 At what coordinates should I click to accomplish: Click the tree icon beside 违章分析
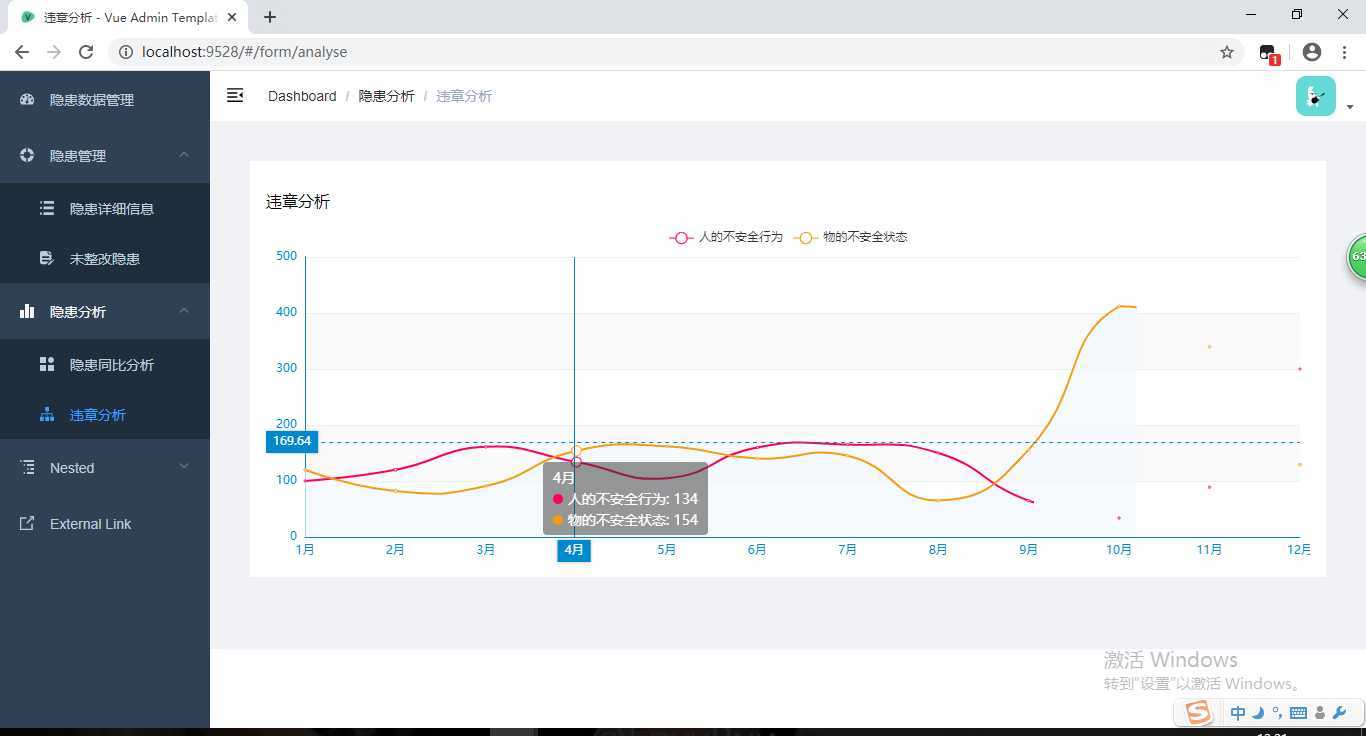click(47, 414)
